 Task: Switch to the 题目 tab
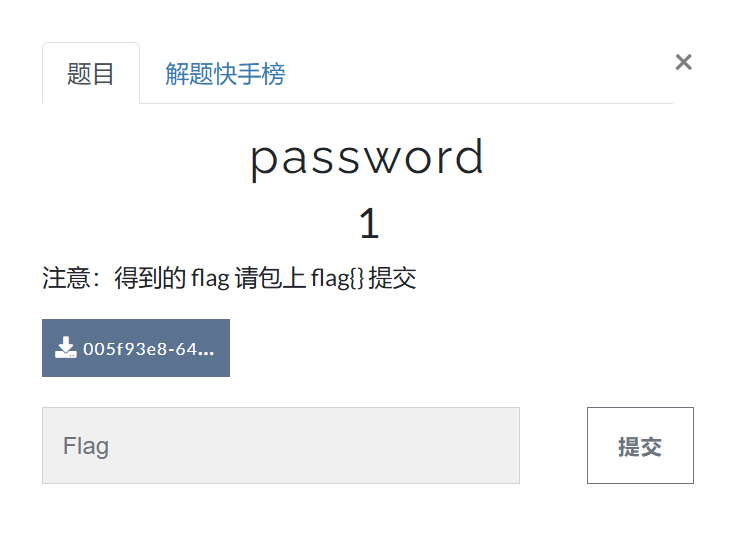point(91,73)
